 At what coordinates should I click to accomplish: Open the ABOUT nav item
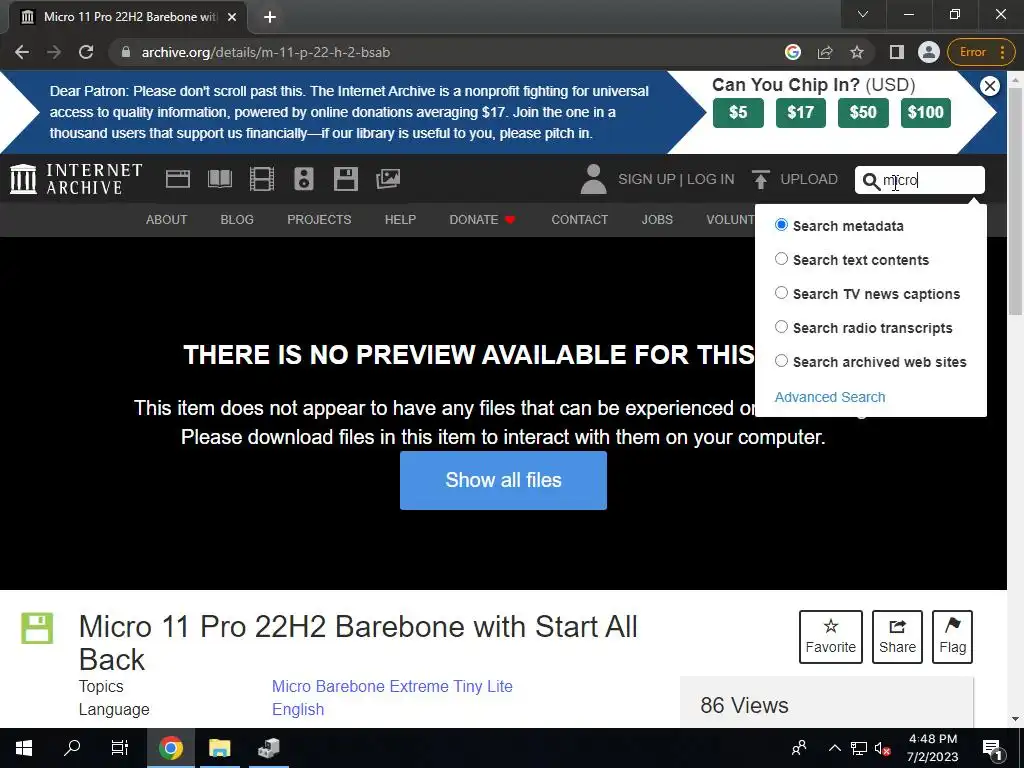coord(167,219)
